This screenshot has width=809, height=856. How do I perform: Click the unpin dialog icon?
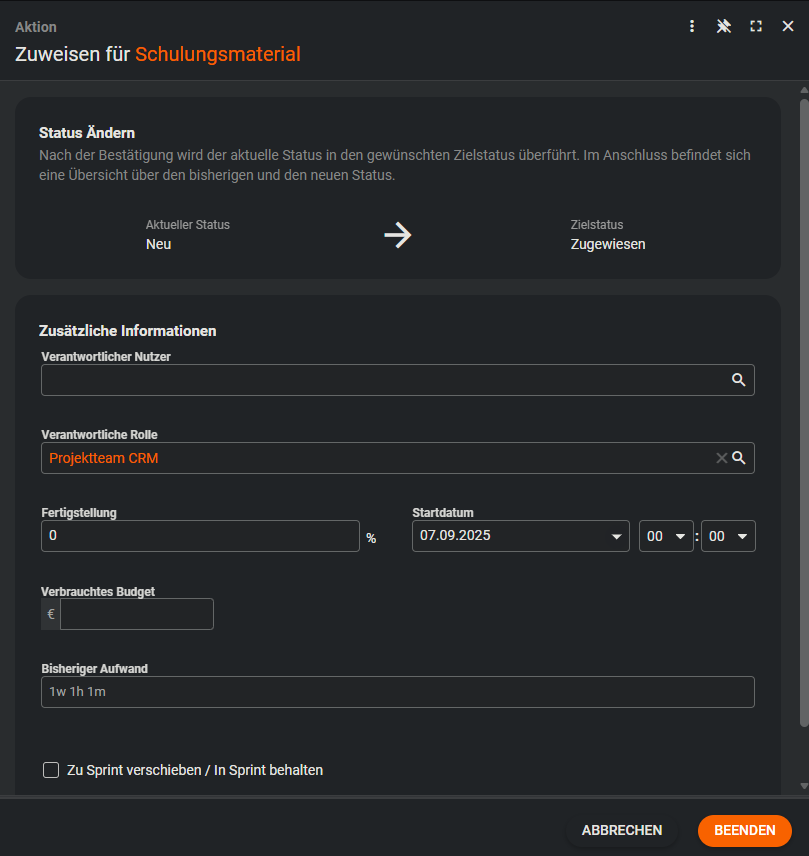[724, 27]
